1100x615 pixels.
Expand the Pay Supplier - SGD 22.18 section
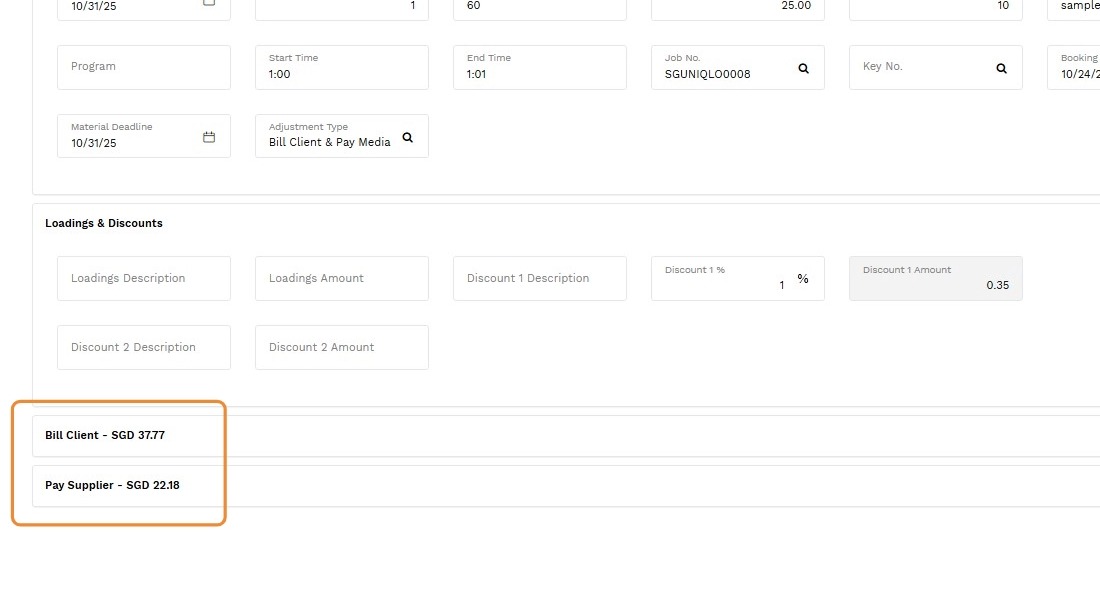coord(112,486)
